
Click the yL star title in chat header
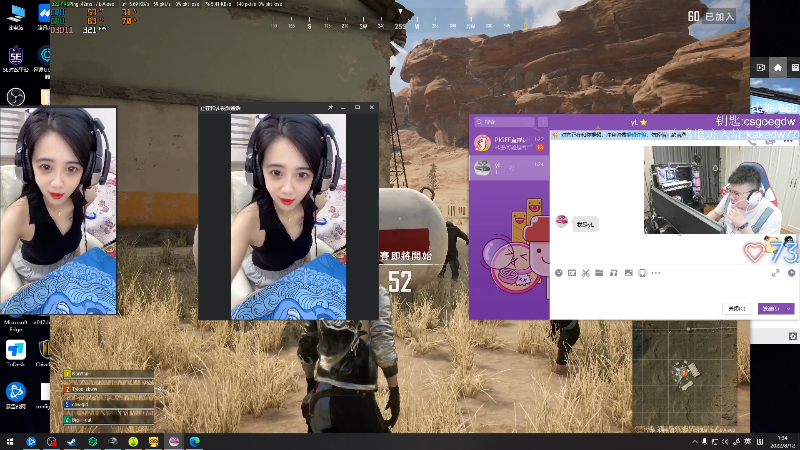pos(638,122)
